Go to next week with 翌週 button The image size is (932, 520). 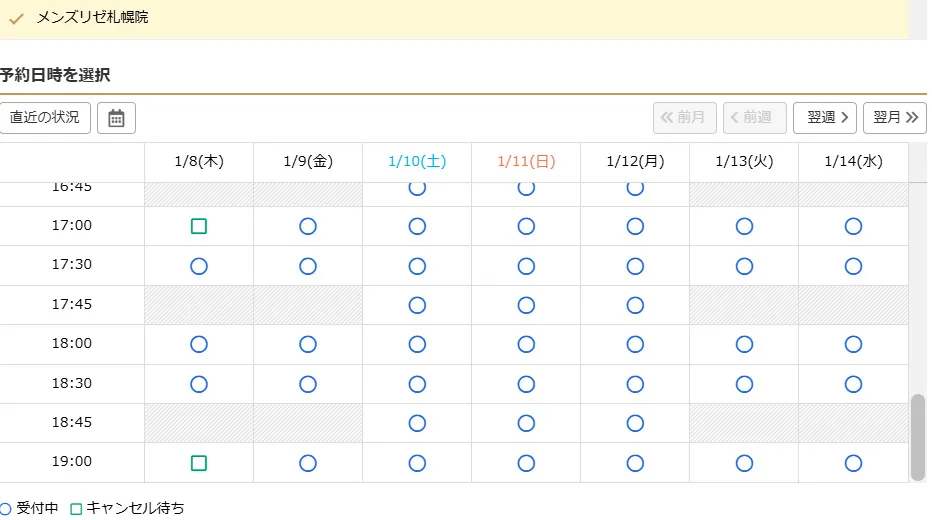[824, 118]
